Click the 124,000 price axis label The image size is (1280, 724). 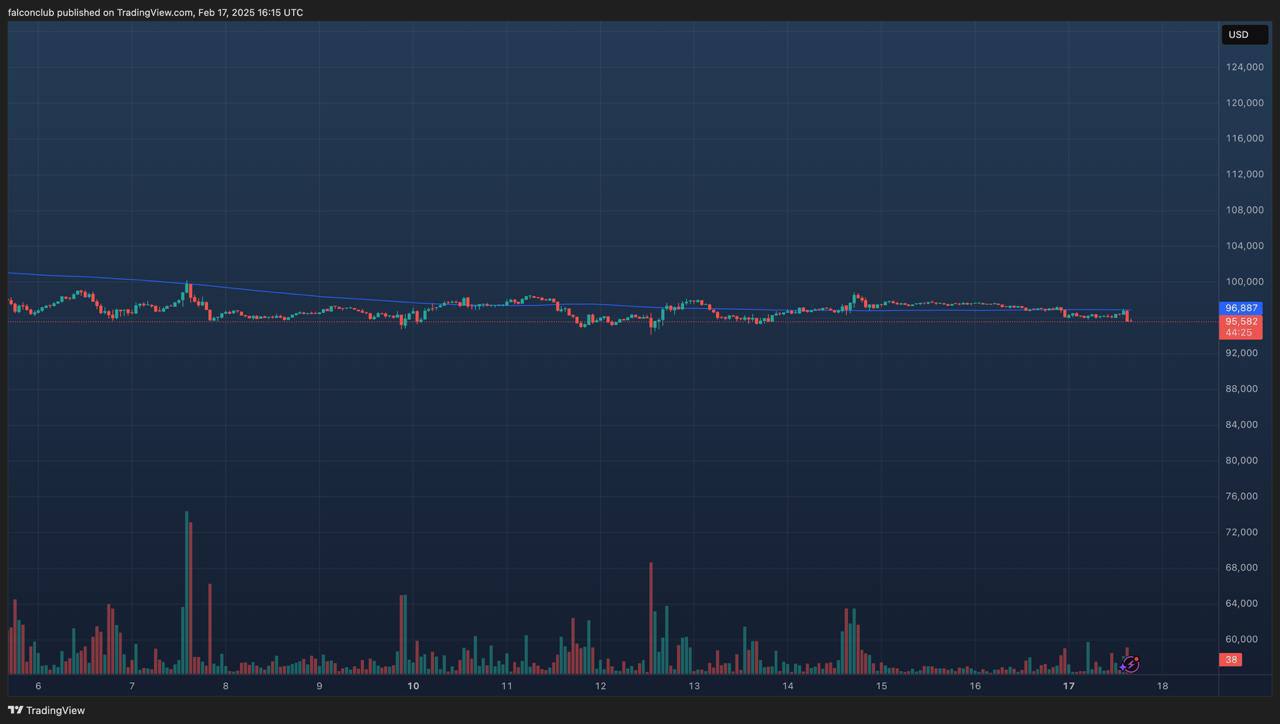click(1245, 67)
